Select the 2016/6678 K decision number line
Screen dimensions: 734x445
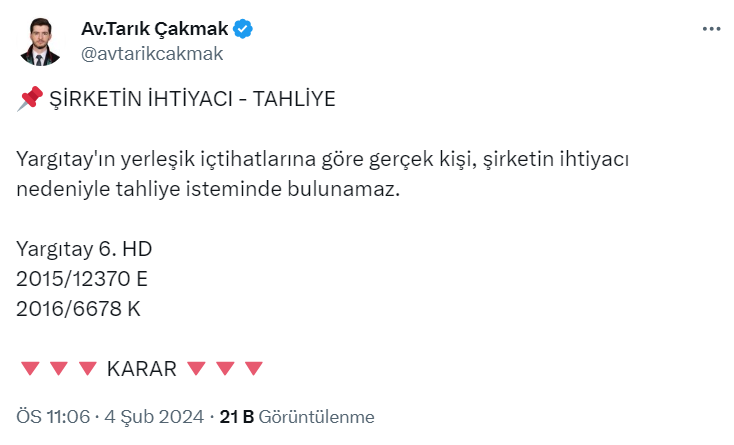(x=78, y=309)
